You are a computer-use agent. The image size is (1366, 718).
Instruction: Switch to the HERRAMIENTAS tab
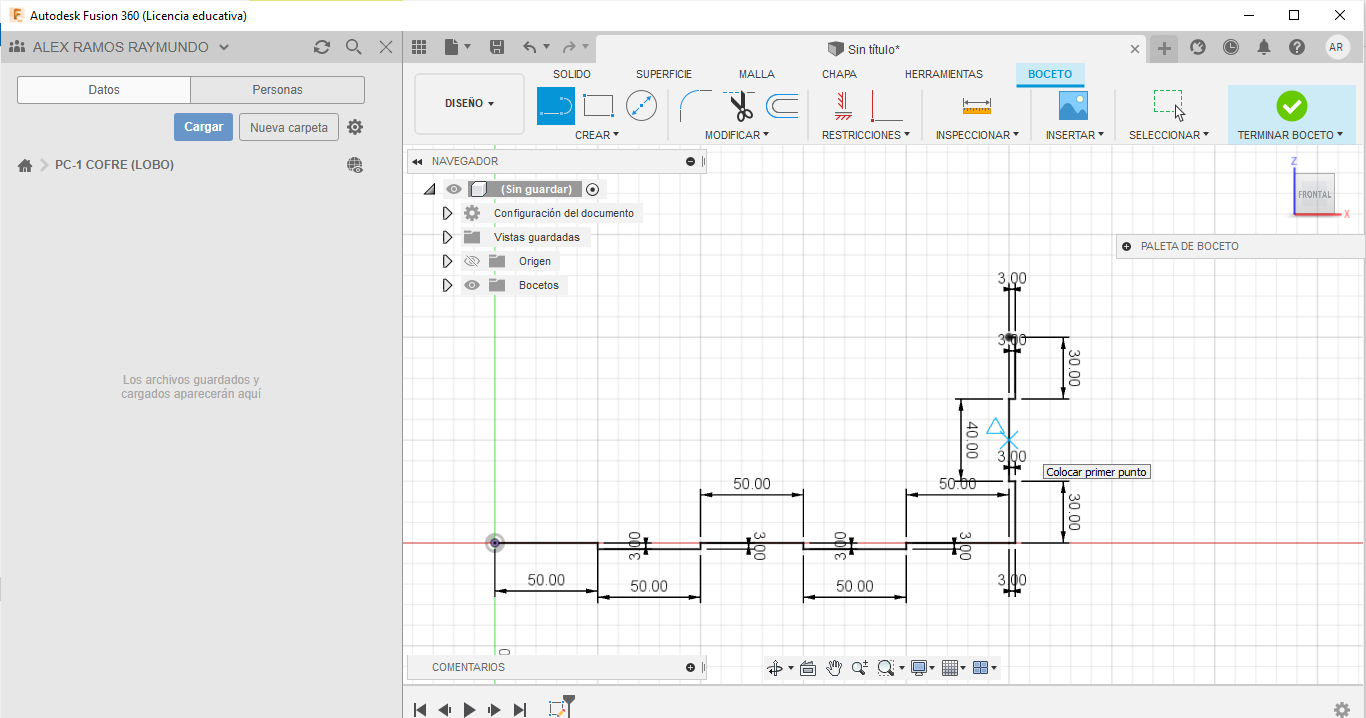coord(944,74)
